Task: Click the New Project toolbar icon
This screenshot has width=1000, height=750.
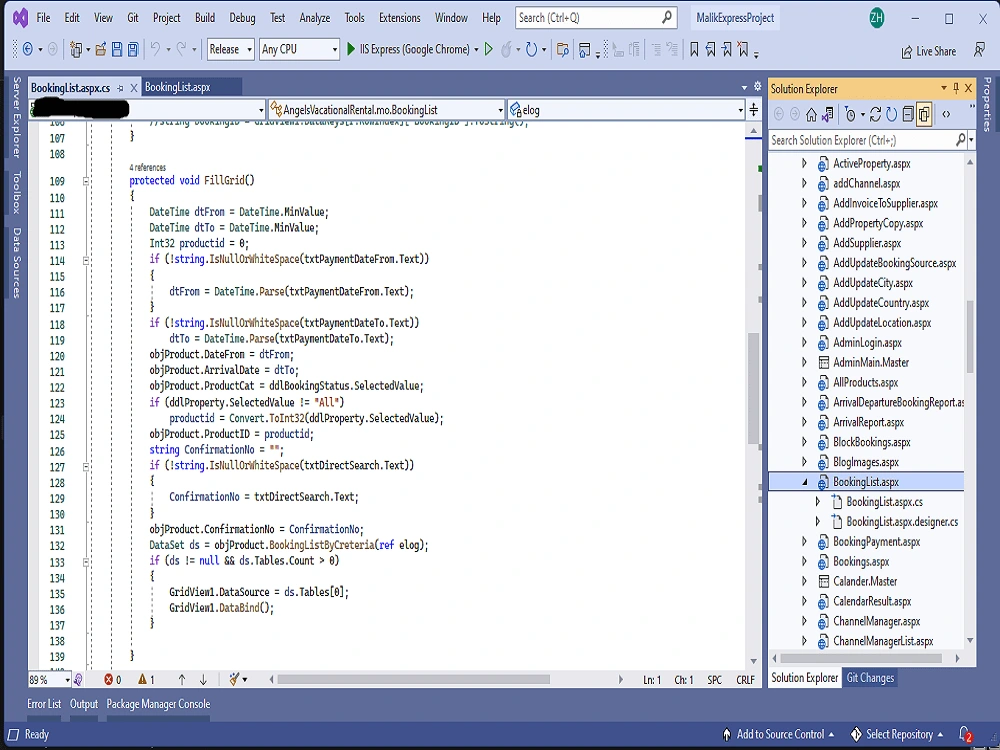Action: tap(76, 49)
